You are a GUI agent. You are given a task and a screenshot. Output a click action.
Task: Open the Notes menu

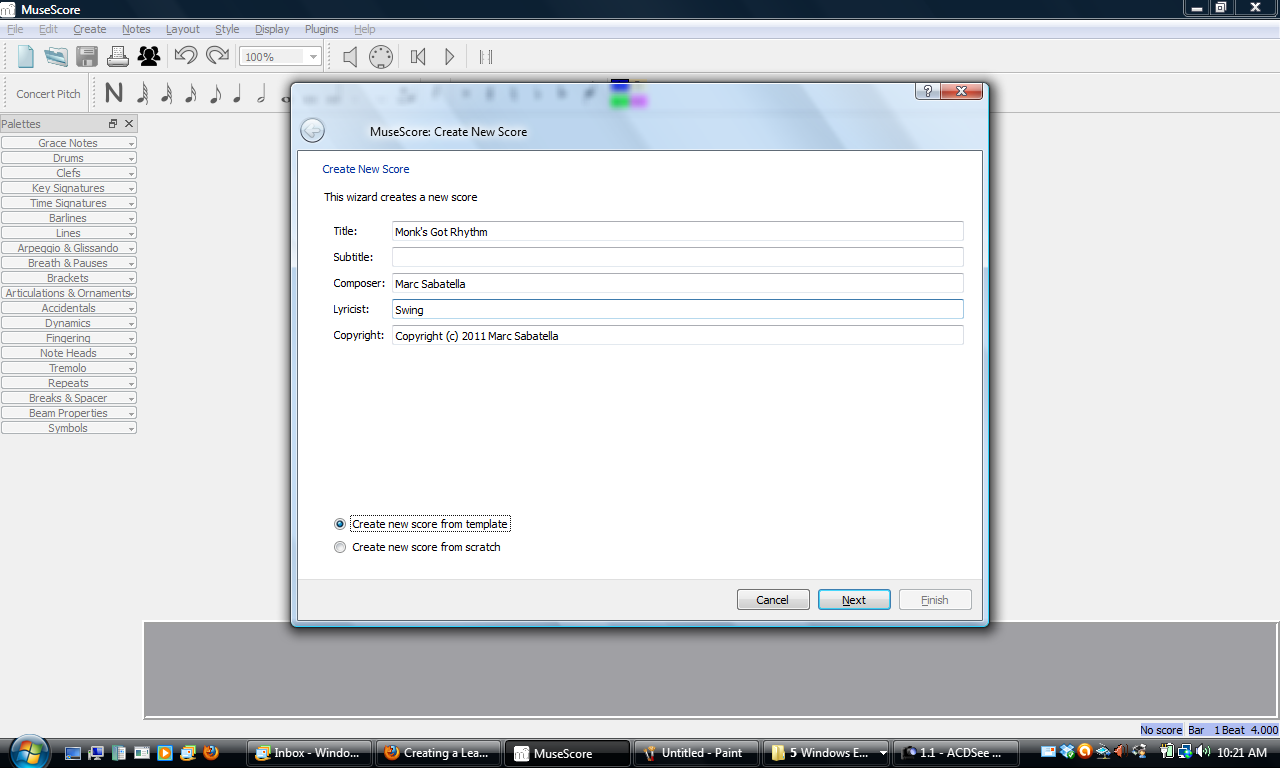coord(136,29)
